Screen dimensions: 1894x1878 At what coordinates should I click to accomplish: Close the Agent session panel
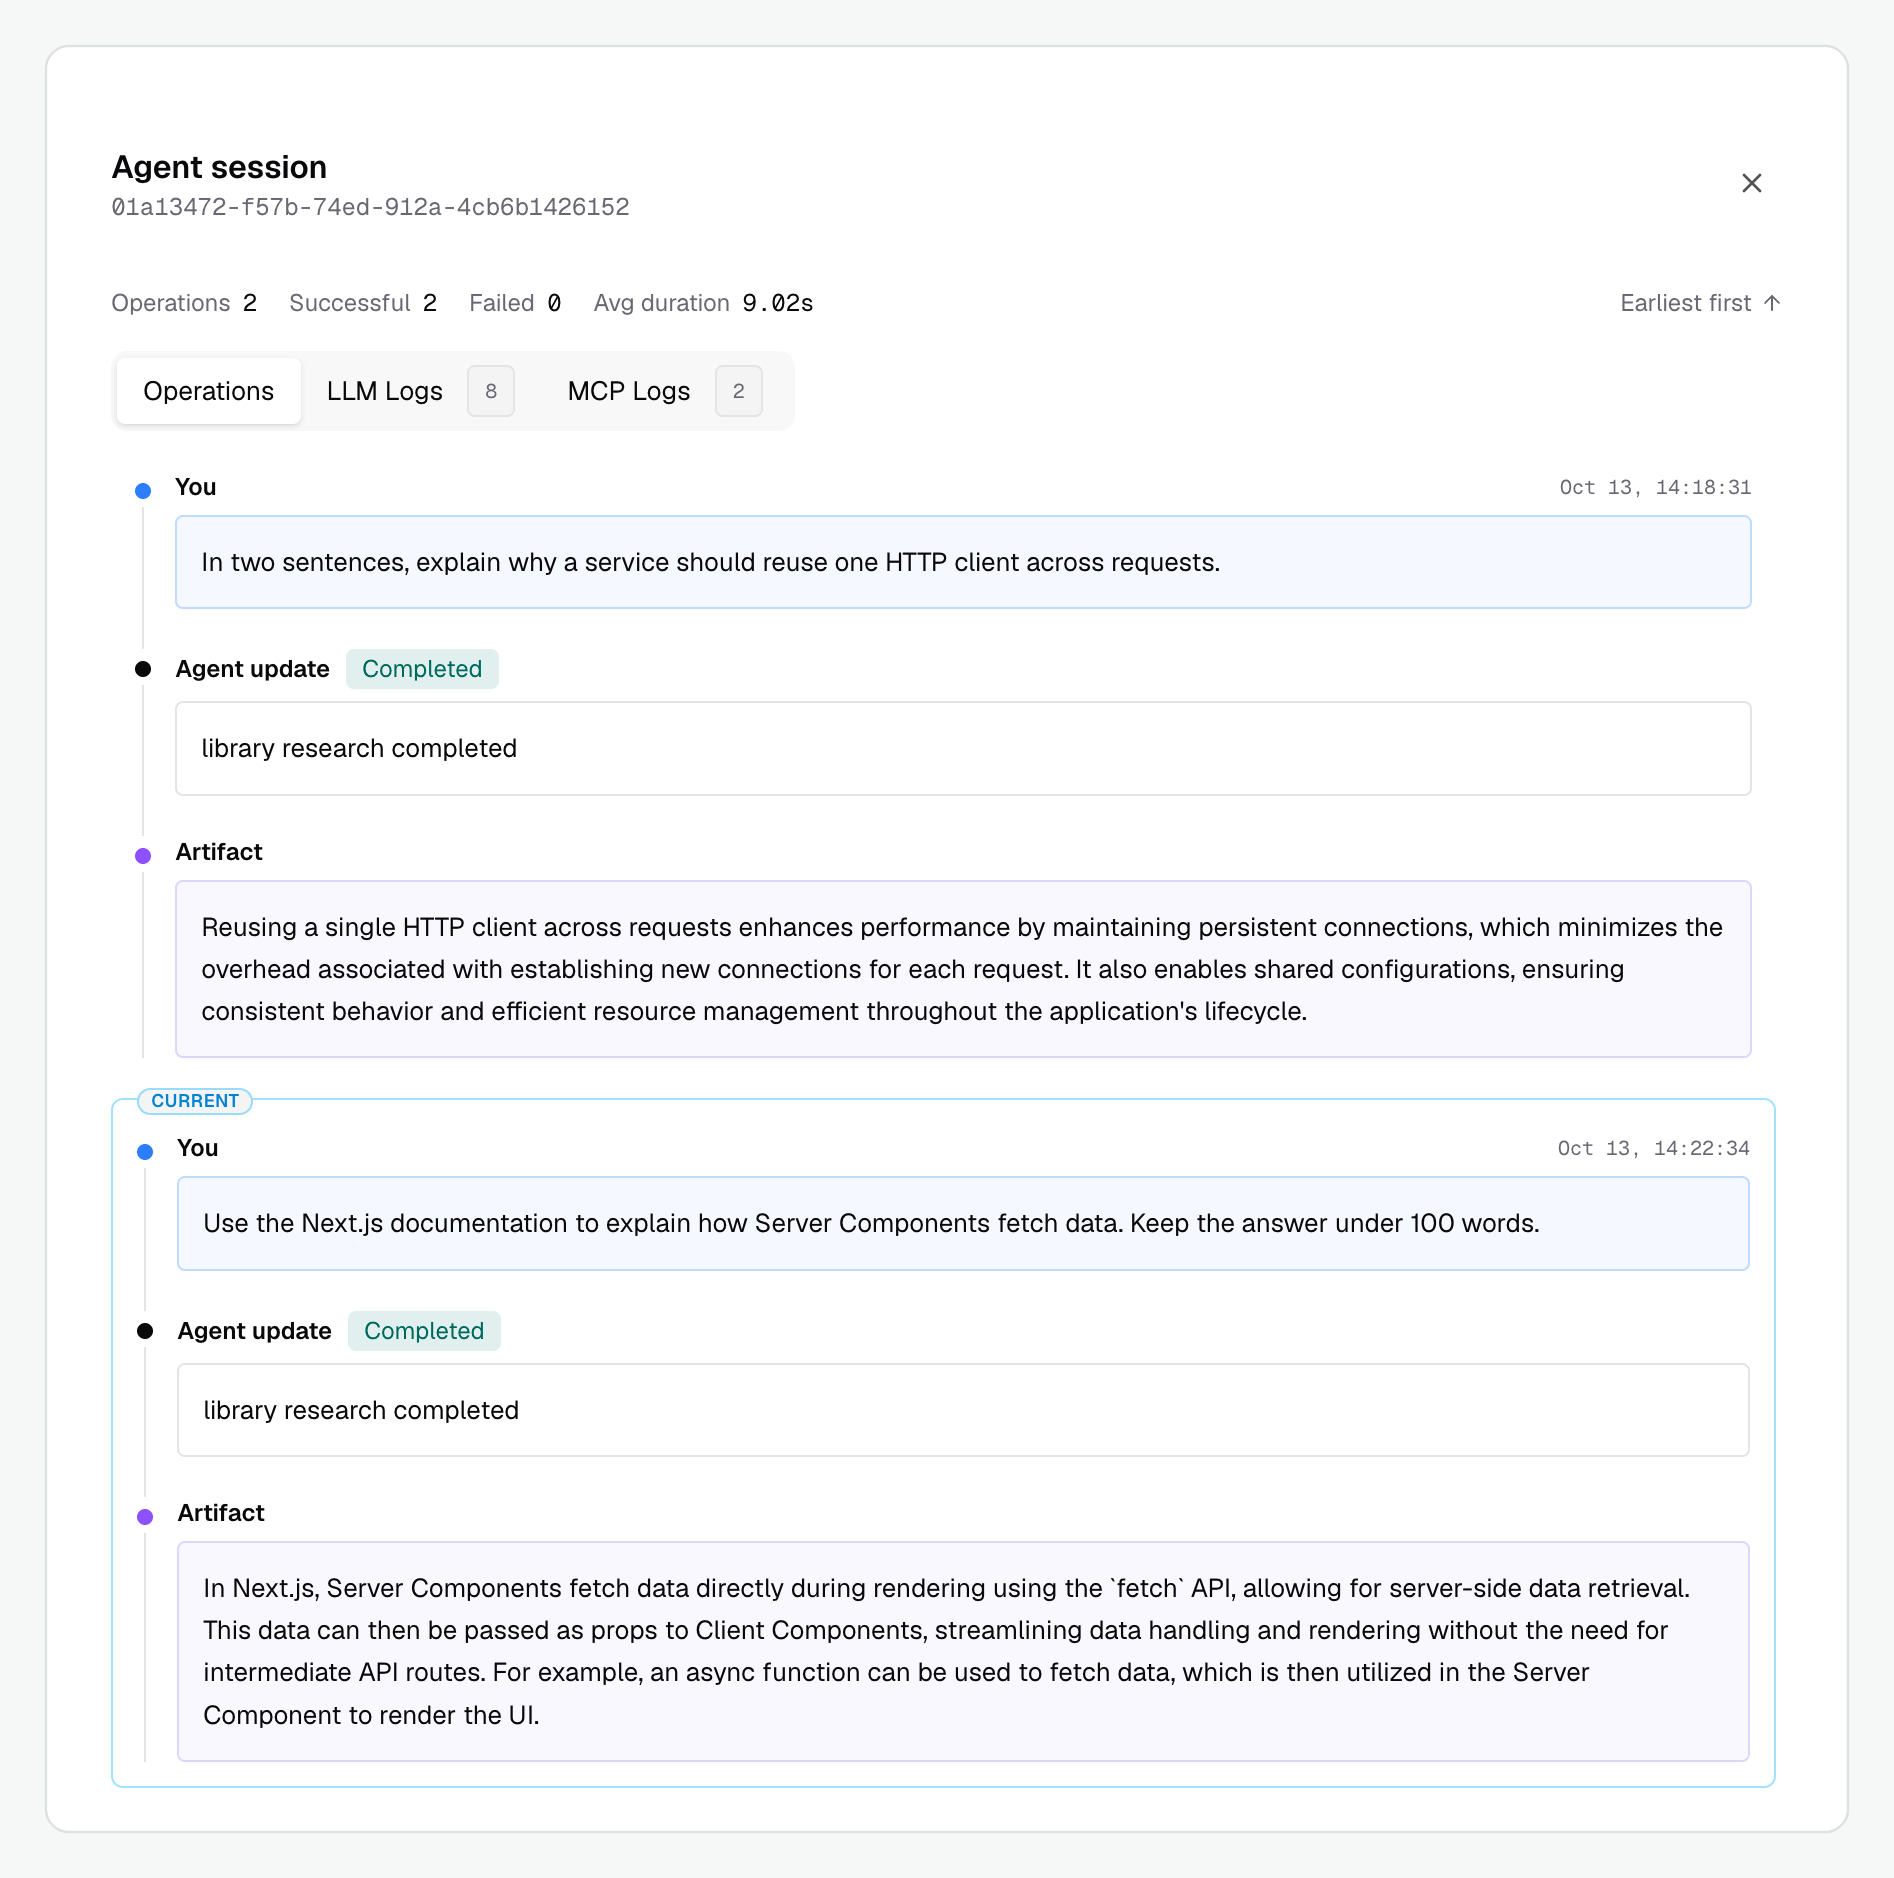(x=1751, y=183)
